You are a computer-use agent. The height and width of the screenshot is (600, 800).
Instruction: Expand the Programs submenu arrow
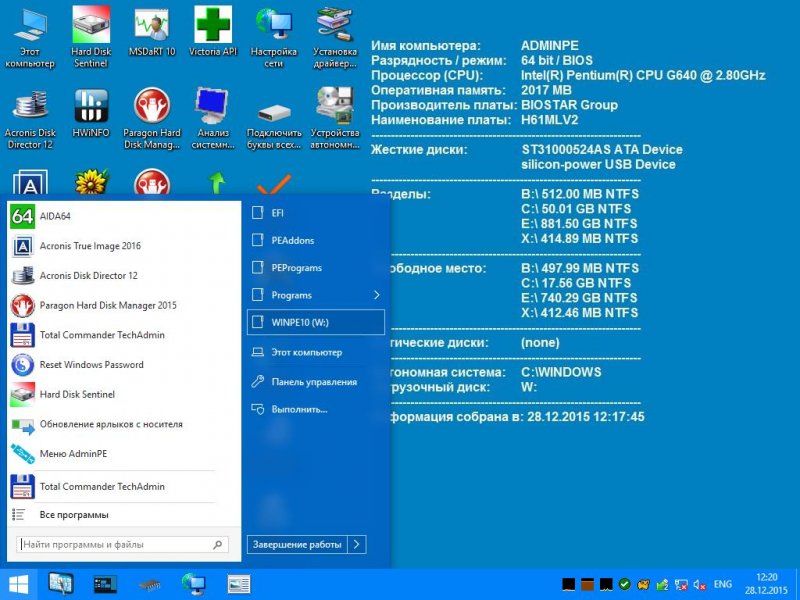click(377, 295)
